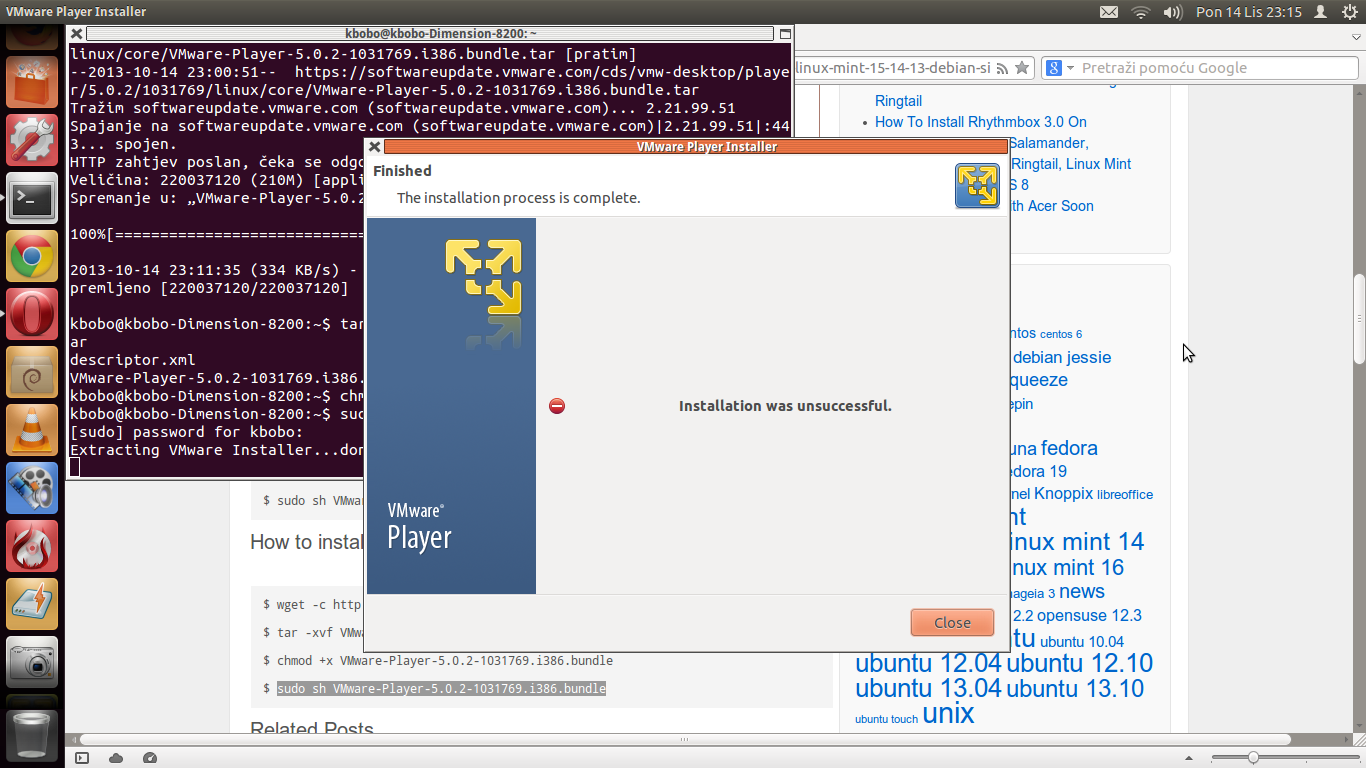Open Ubuntu Software Center from the launcher
This screenshot has width=1366, height=768.
pos(32,82)
